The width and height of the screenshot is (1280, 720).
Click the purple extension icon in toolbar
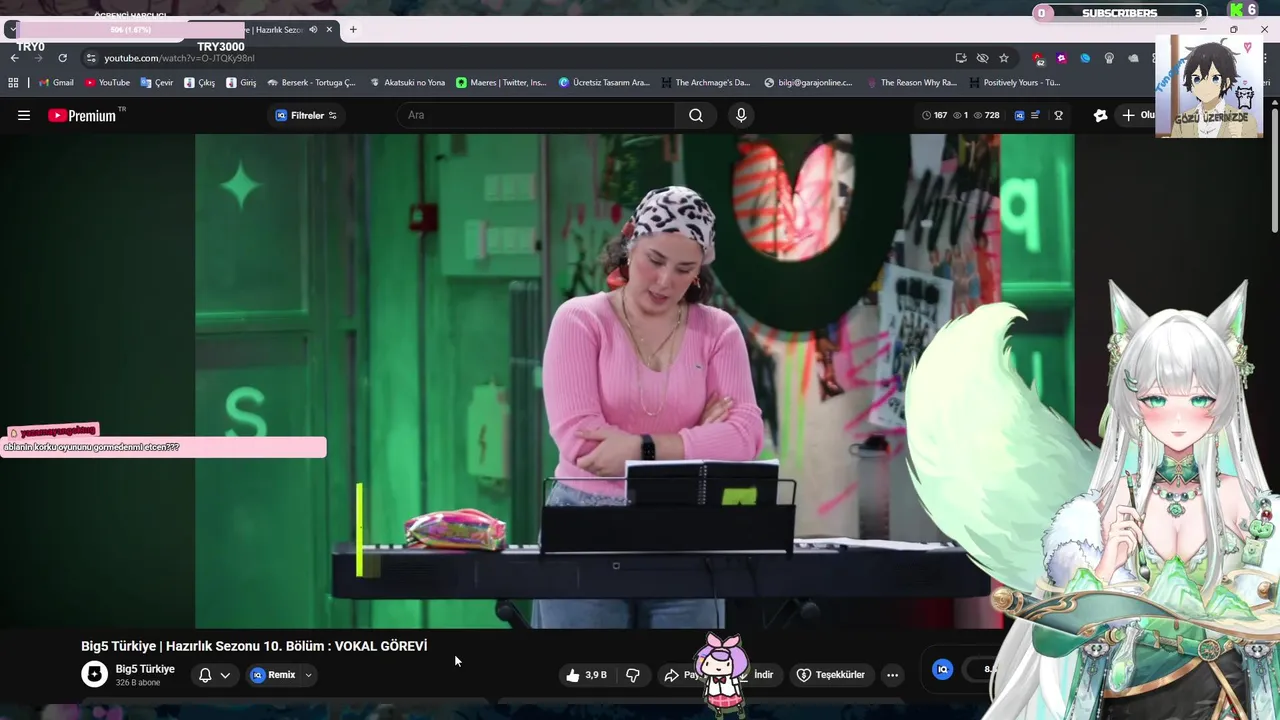(1062, 58)
